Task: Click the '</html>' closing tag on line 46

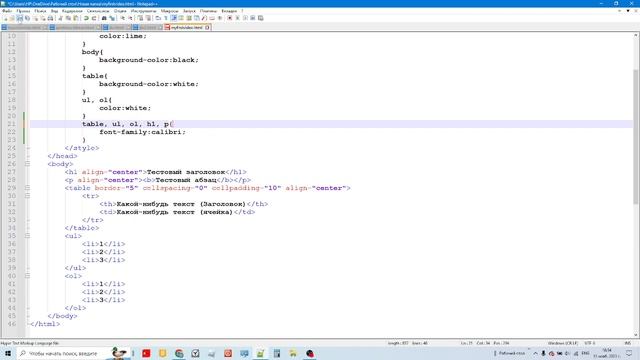Action: coord(45,324)
